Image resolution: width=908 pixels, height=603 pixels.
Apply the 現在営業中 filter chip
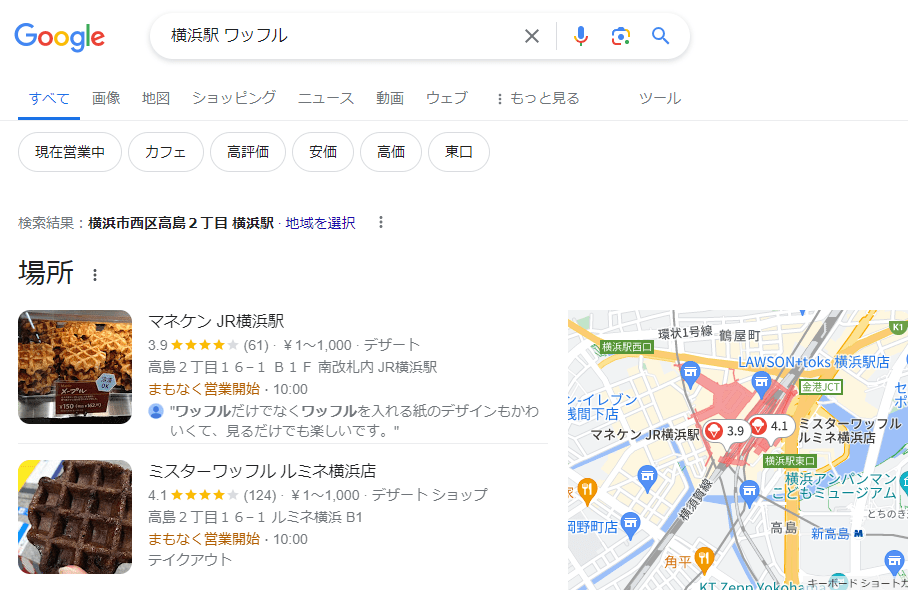coord(70,152)
